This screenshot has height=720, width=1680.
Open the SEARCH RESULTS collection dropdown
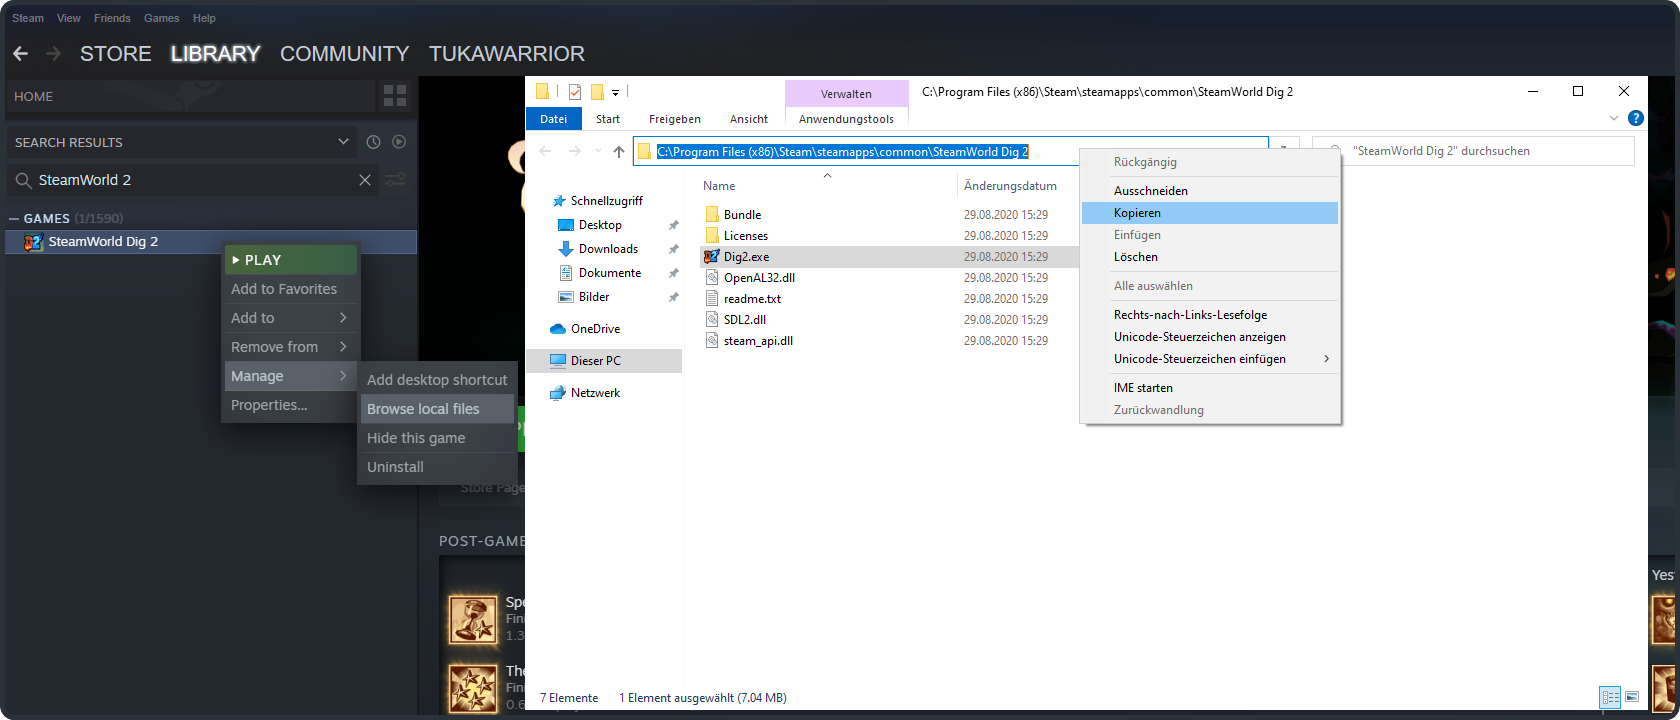click(343, 142)
